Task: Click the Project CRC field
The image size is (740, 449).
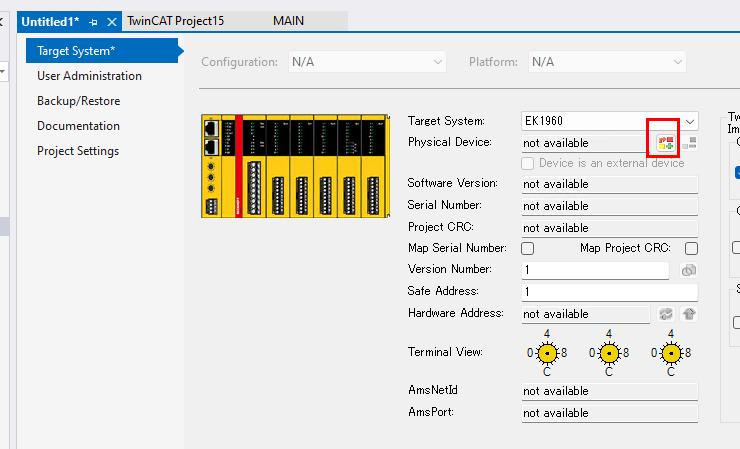Action: 610,228
